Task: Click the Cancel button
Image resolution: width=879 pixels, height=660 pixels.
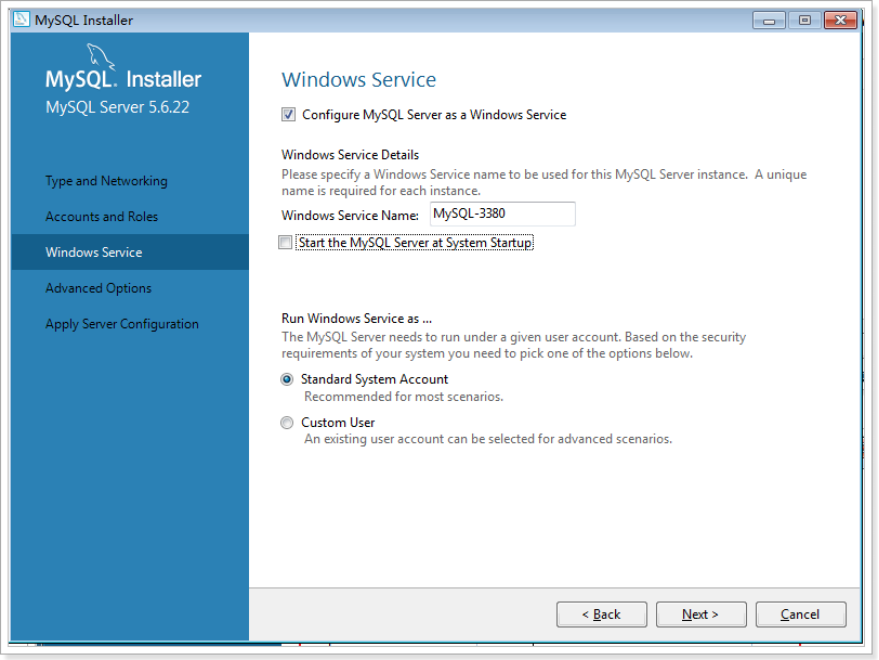Action: pos(801,615)
